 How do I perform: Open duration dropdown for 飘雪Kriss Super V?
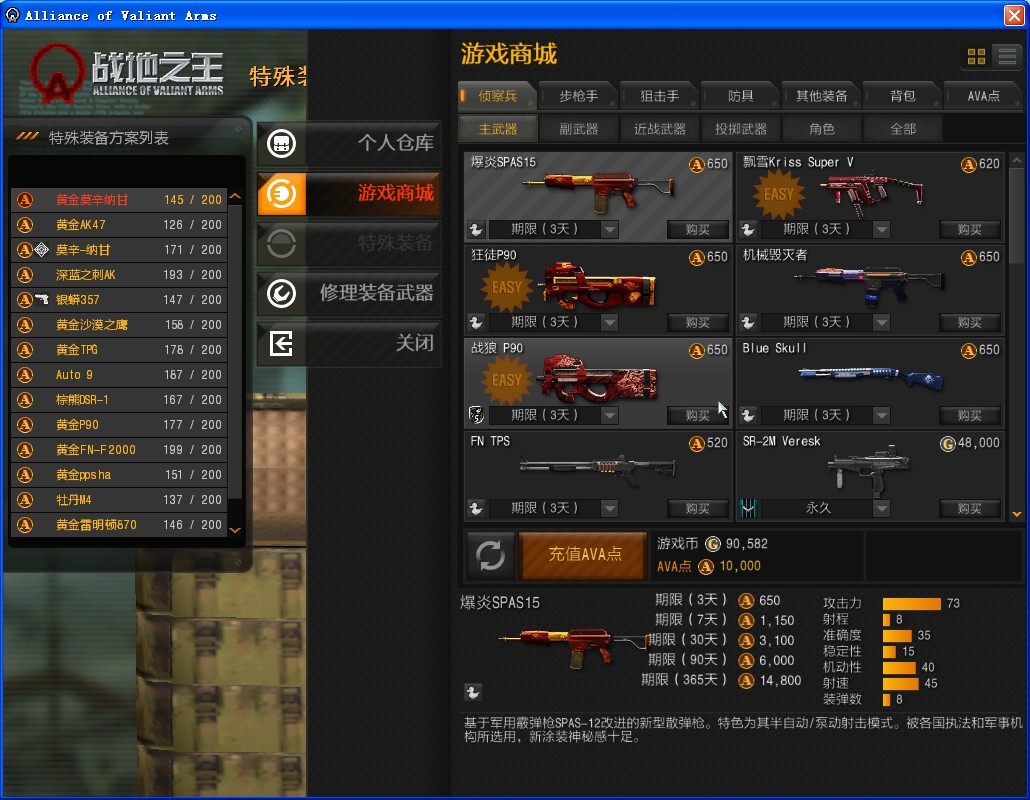882,229
